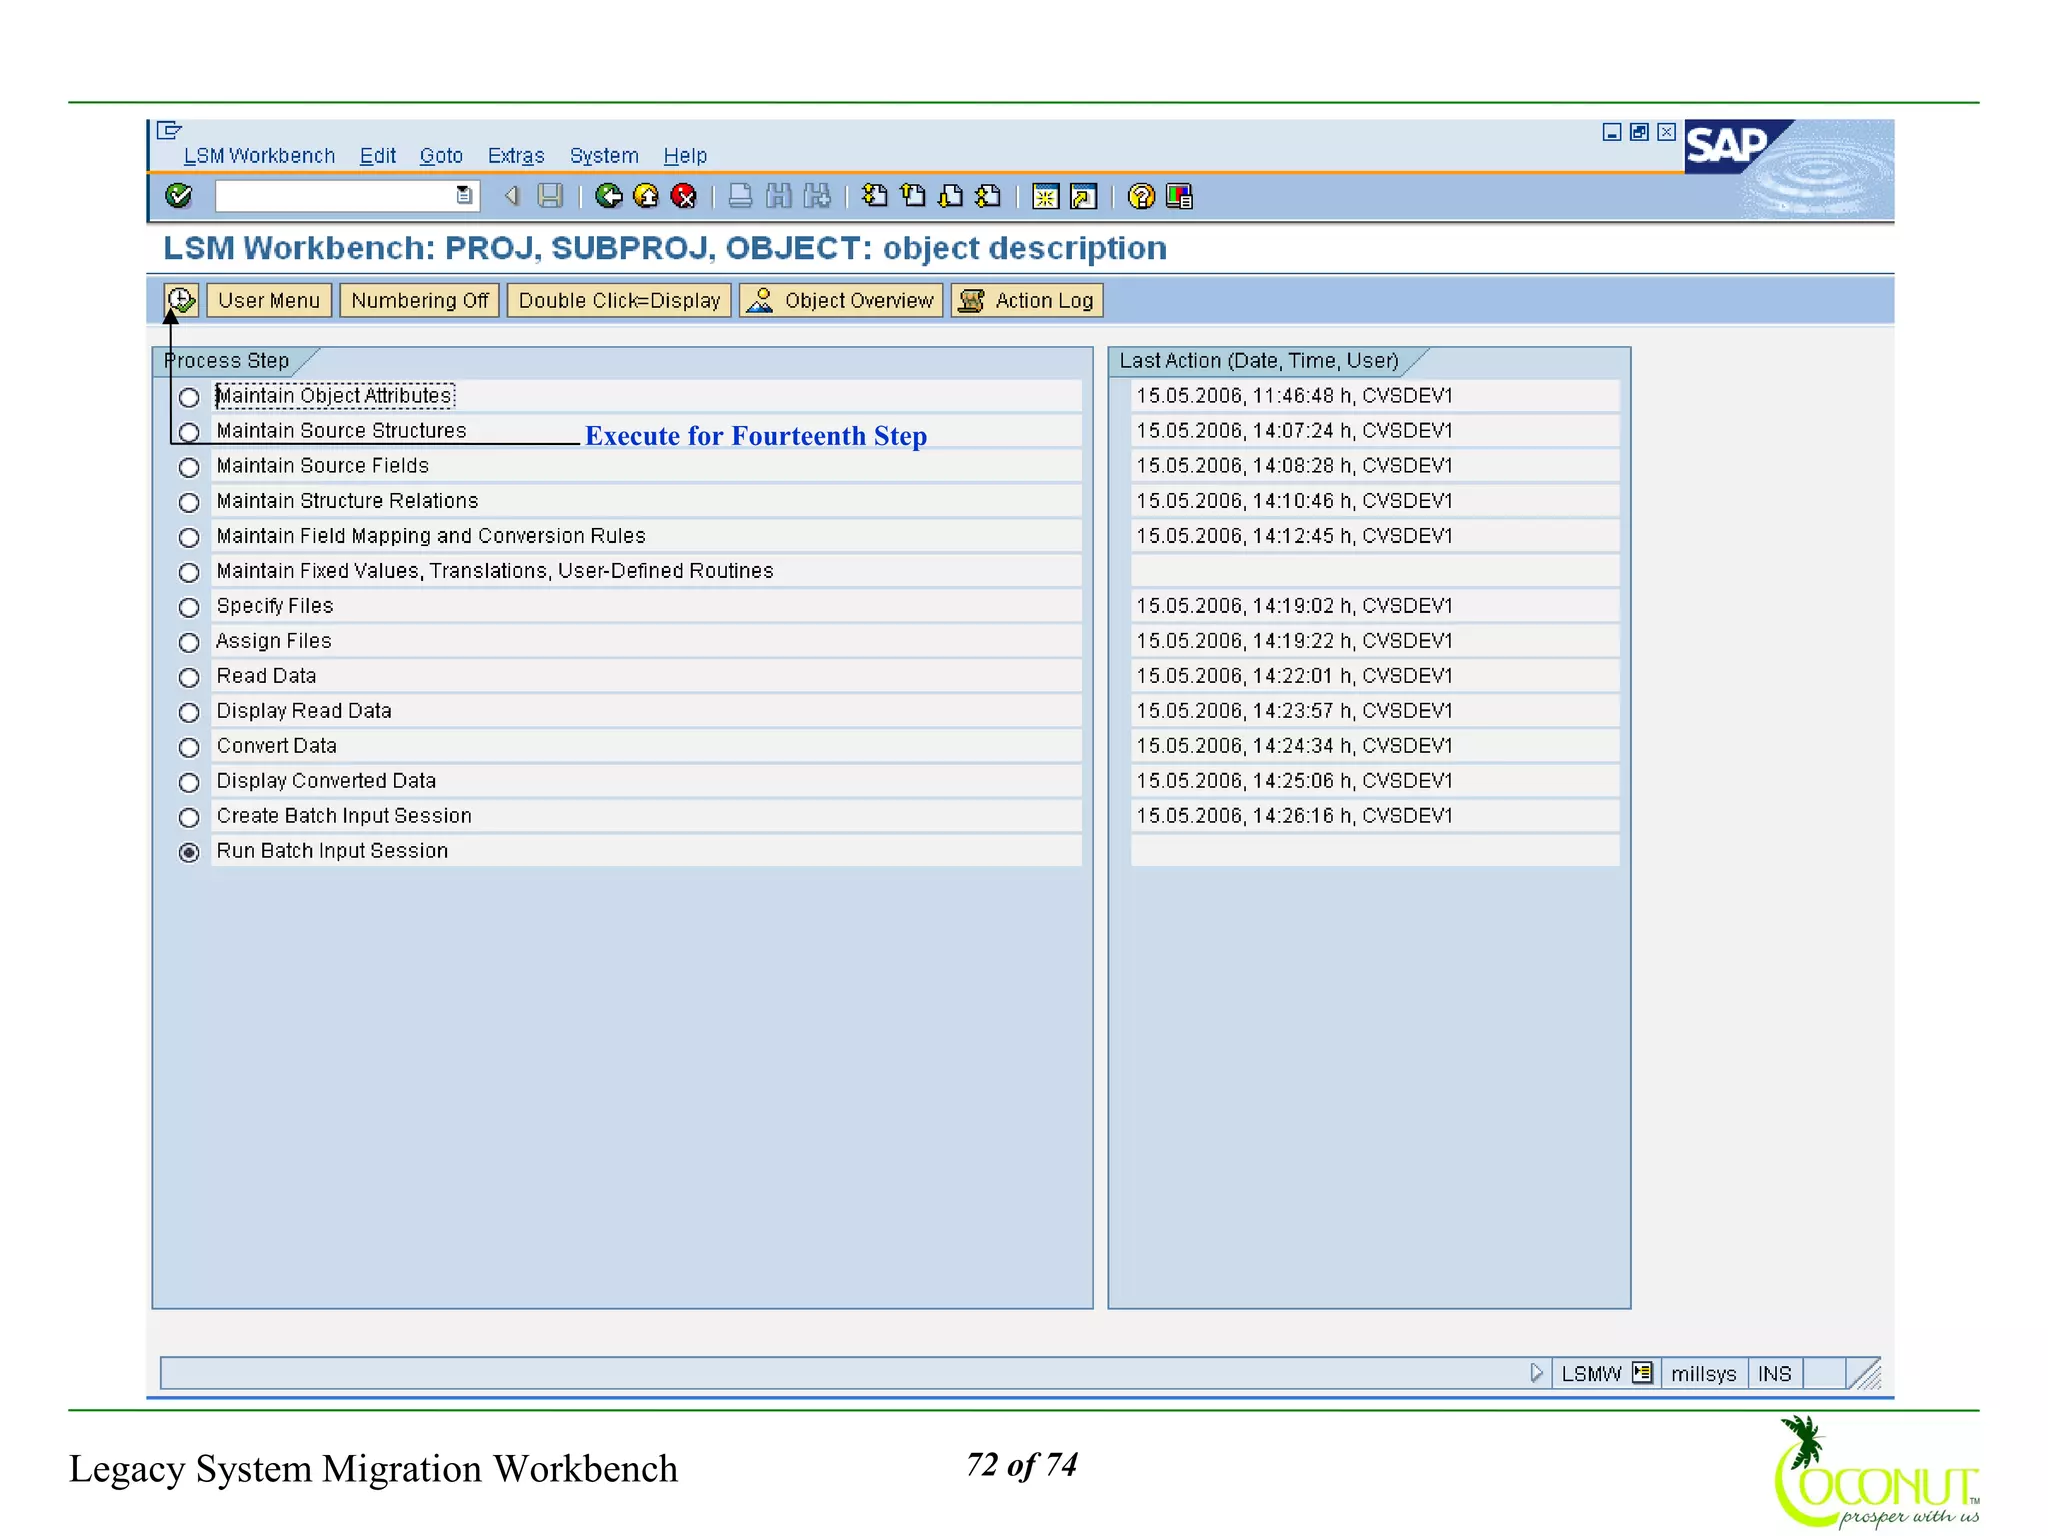This screenshot has height=1536, width=2048.
Task: Click the 'Maintain Structure Relations' step text
Action: tap(347, 501)
